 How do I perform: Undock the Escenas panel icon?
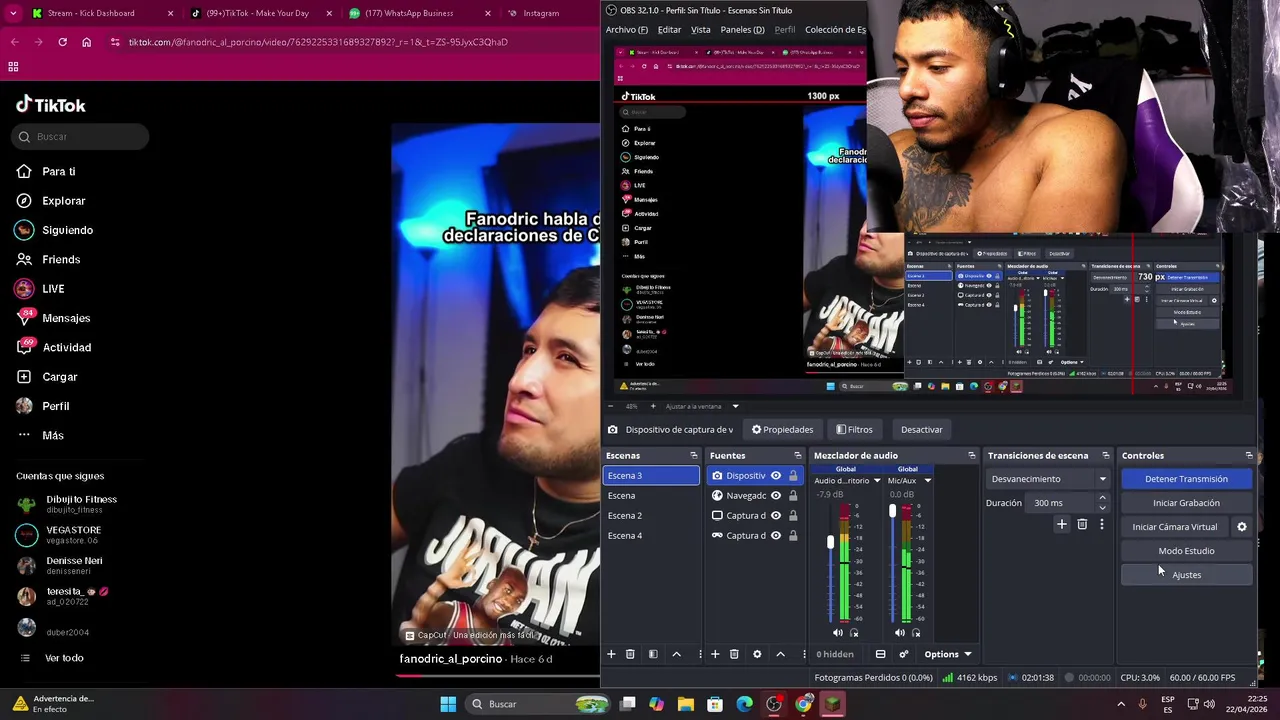pyautogui.click(x=694, y=456)
